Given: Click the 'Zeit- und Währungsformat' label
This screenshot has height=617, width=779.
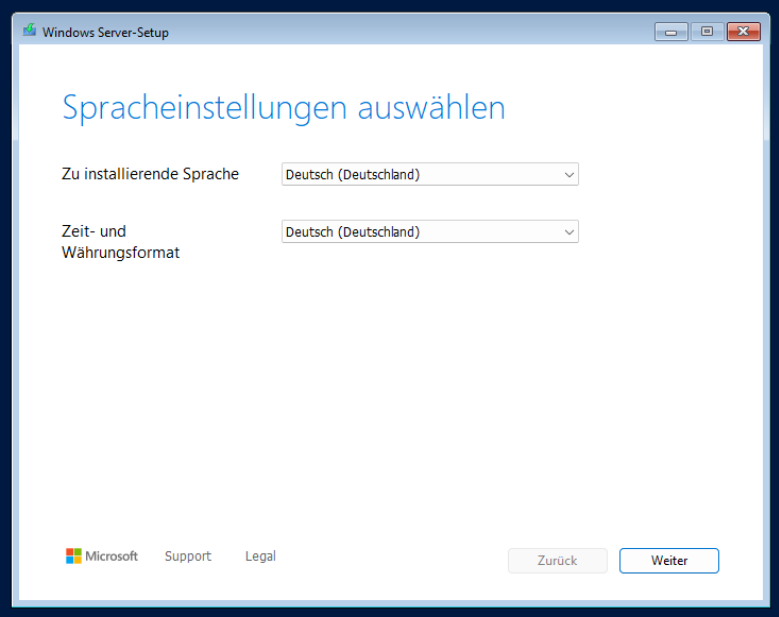Looking at the screenshot, I should [x=120, y=242].
